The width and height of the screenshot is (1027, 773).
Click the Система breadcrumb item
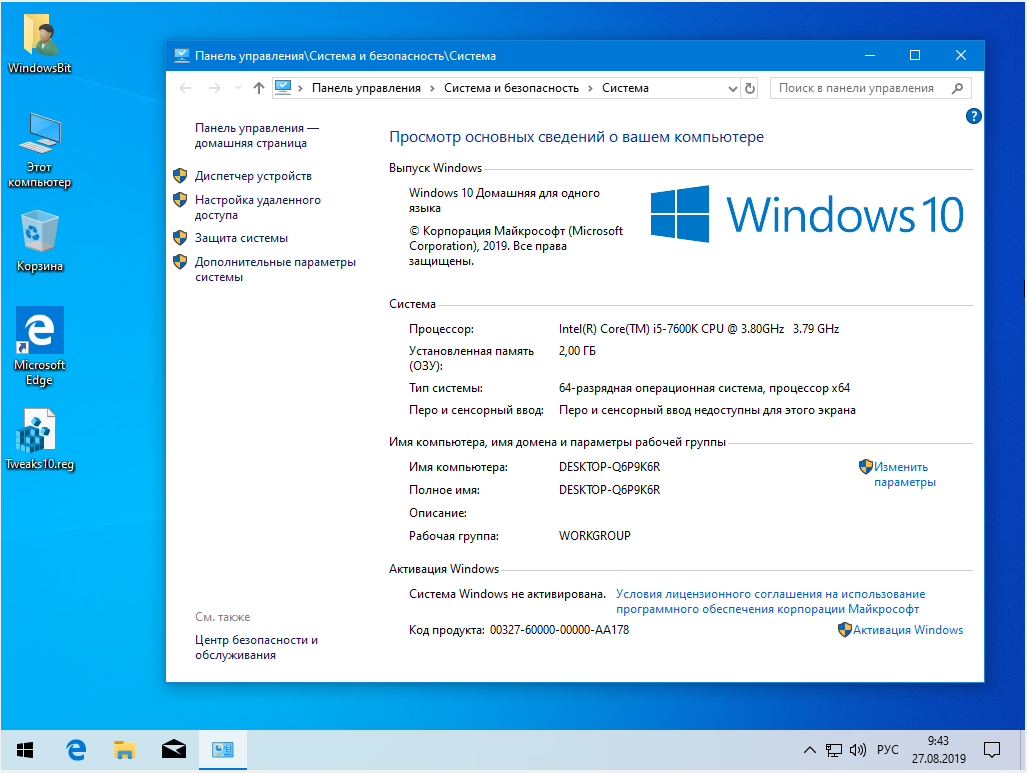click(x=625, y=88)
